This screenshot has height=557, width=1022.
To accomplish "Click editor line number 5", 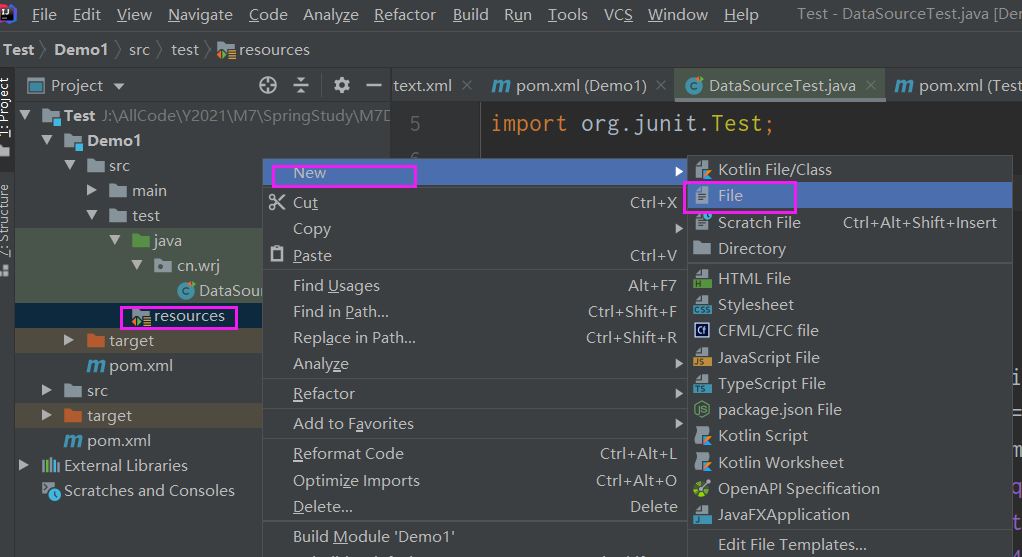I will pos(415,124).
